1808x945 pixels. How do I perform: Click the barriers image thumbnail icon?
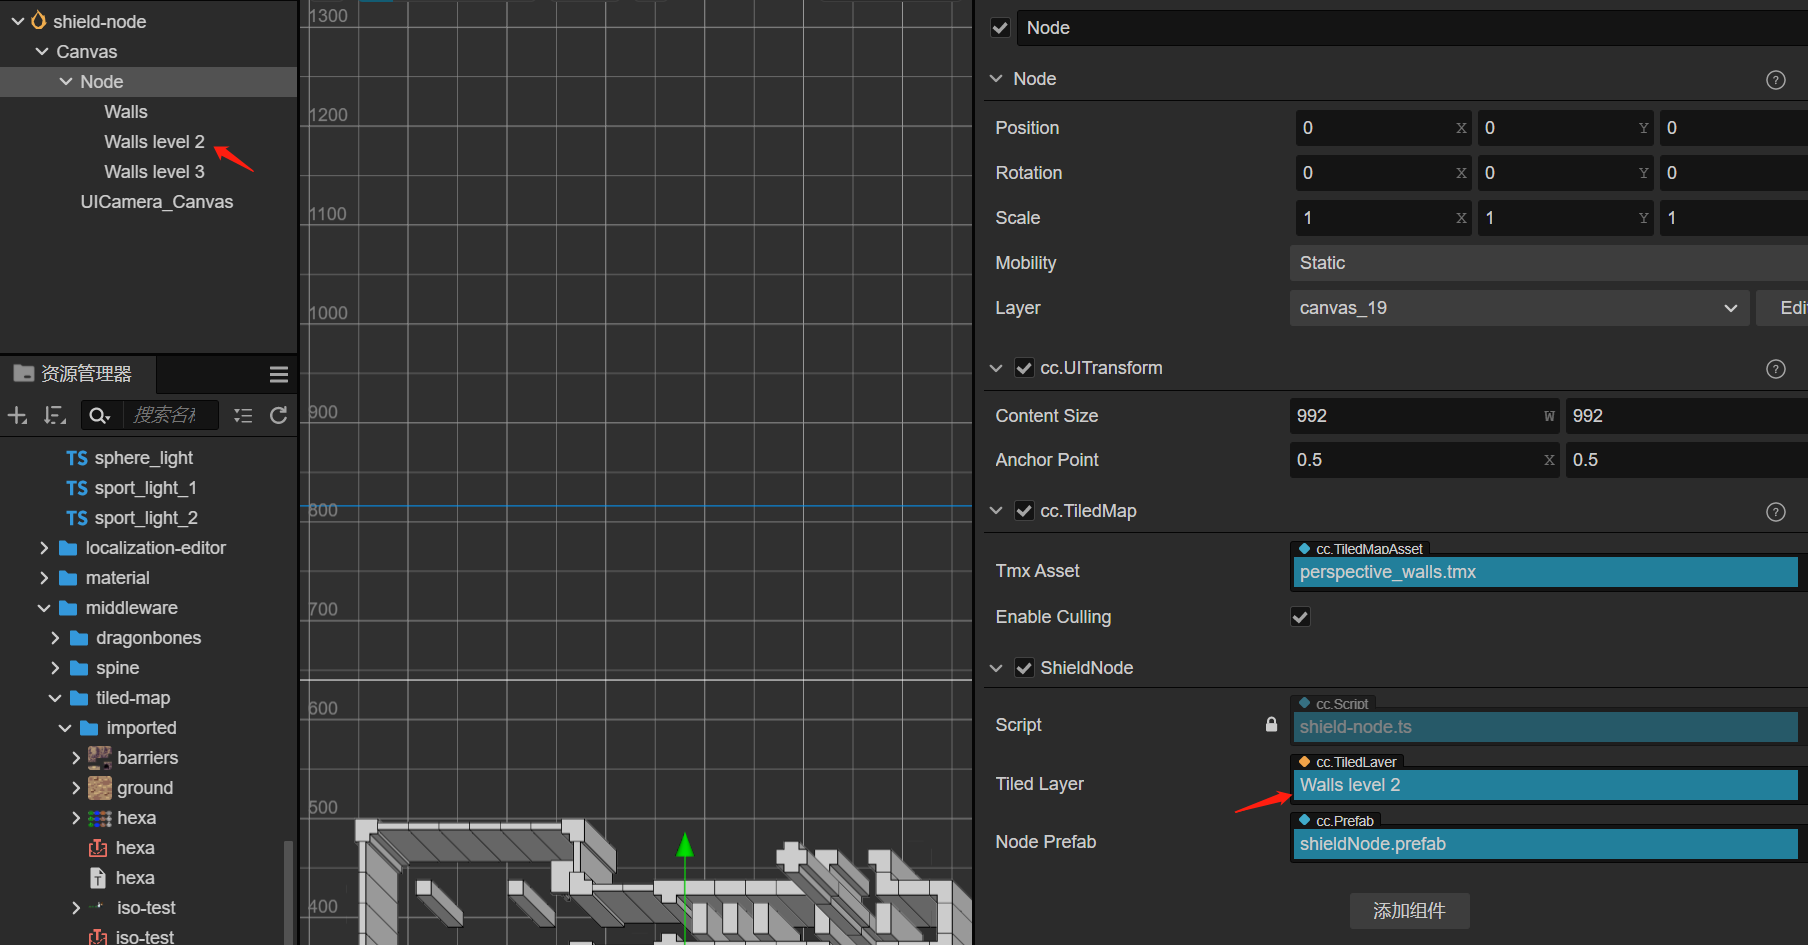coord(100,758)
